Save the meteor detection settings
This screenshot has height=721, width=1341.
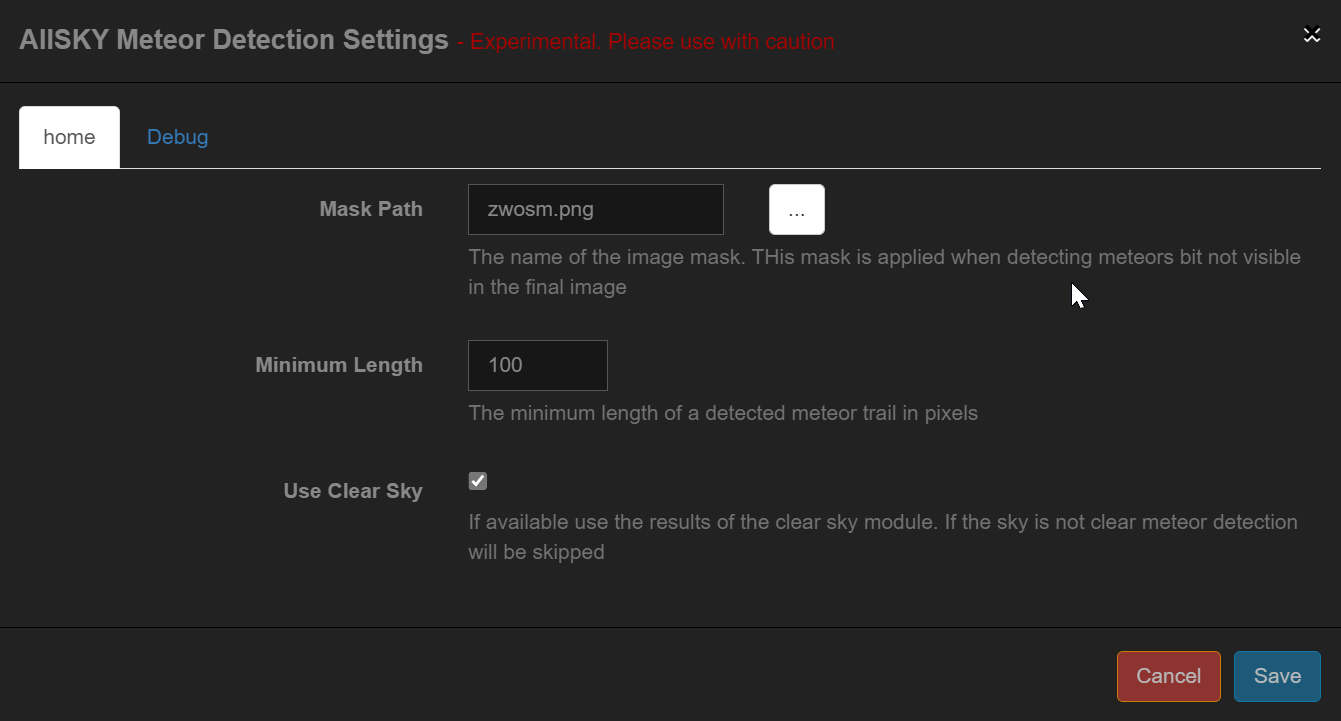[1277, 676]
